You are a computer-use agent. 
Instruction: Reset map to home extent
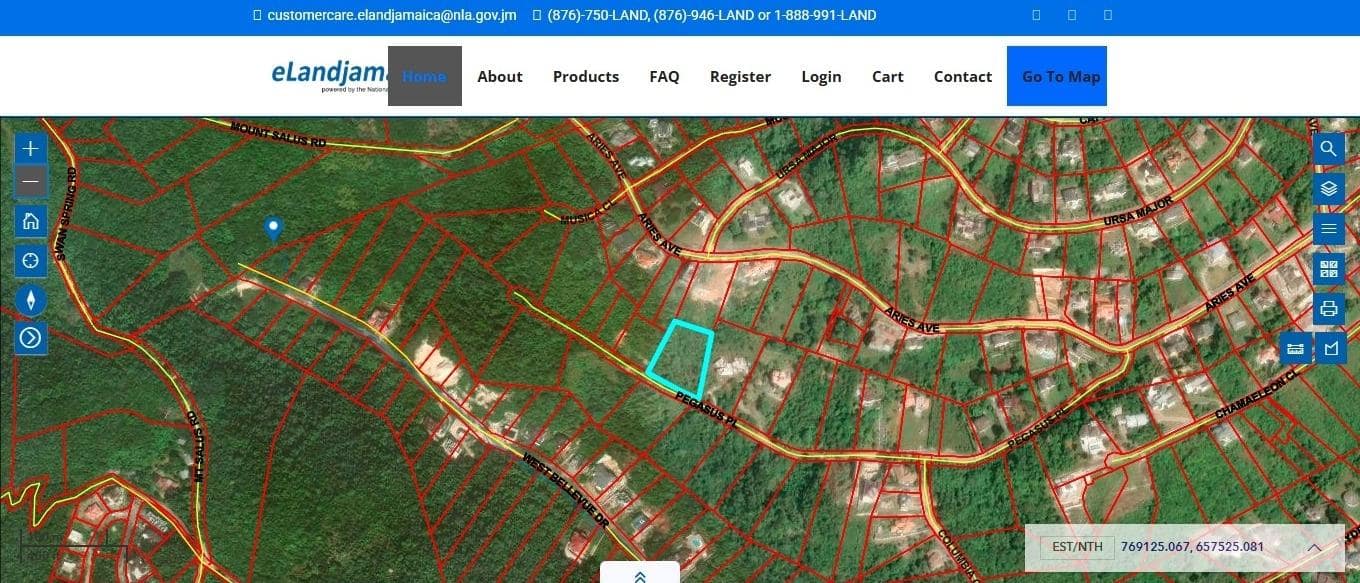pyautogui.click(x=31, y=221)
